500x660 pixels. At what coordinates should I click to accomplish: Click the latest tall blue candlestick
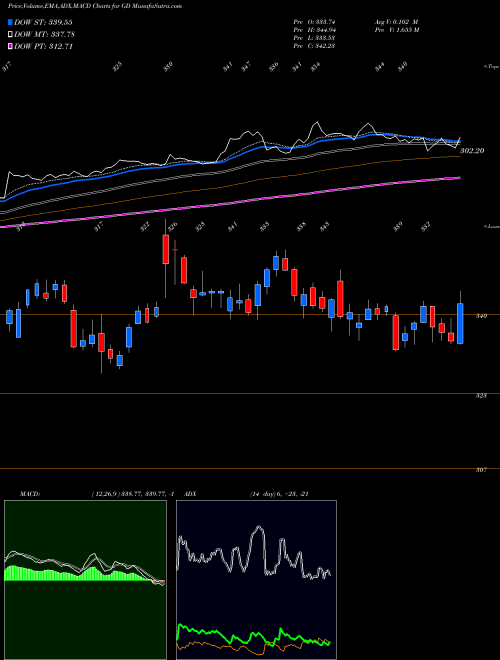460,324
